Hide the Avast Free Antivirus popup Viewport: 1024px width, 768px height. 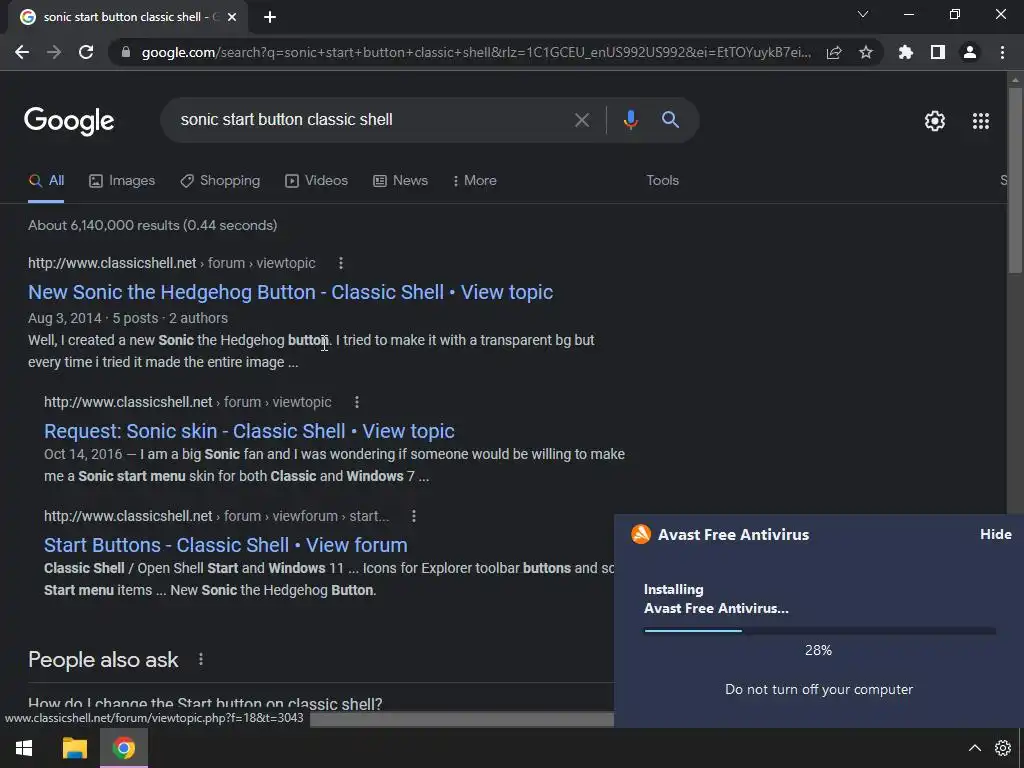click(995, 534)
